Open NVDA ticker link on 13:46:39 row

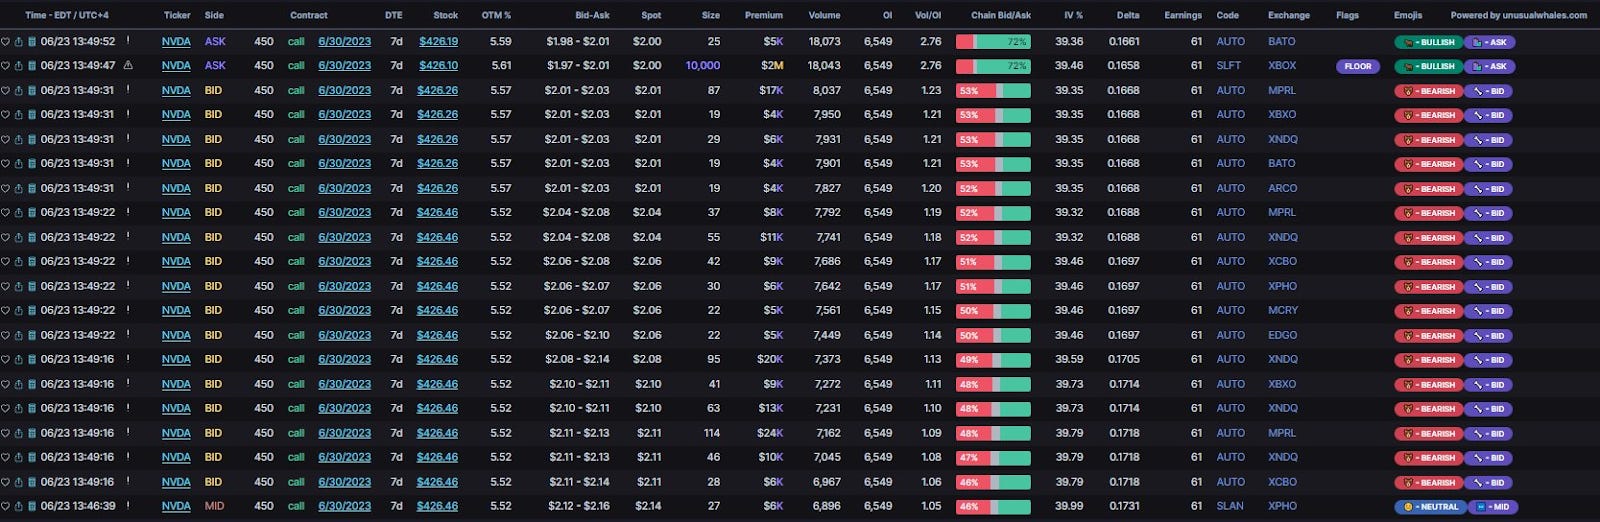point(176,507)
